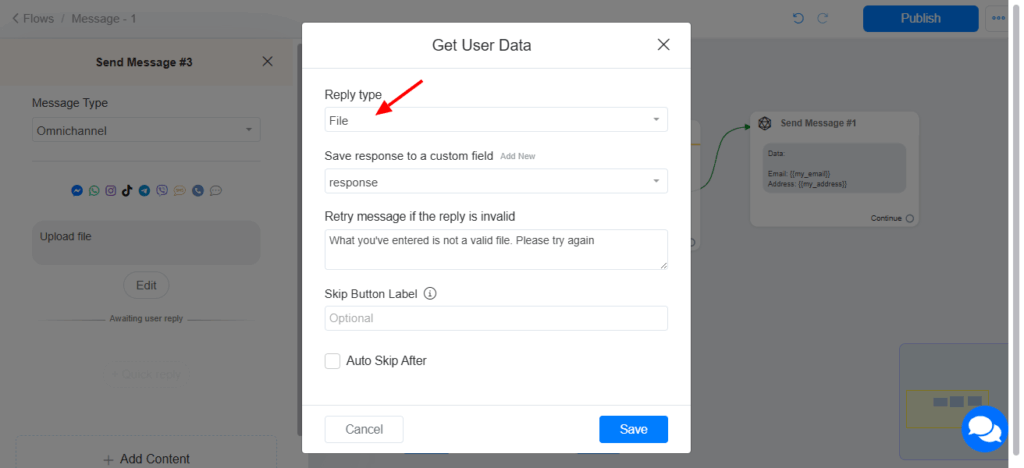
Task: Cancel the Get User Data dialog
Action: [x=364, y=429]
